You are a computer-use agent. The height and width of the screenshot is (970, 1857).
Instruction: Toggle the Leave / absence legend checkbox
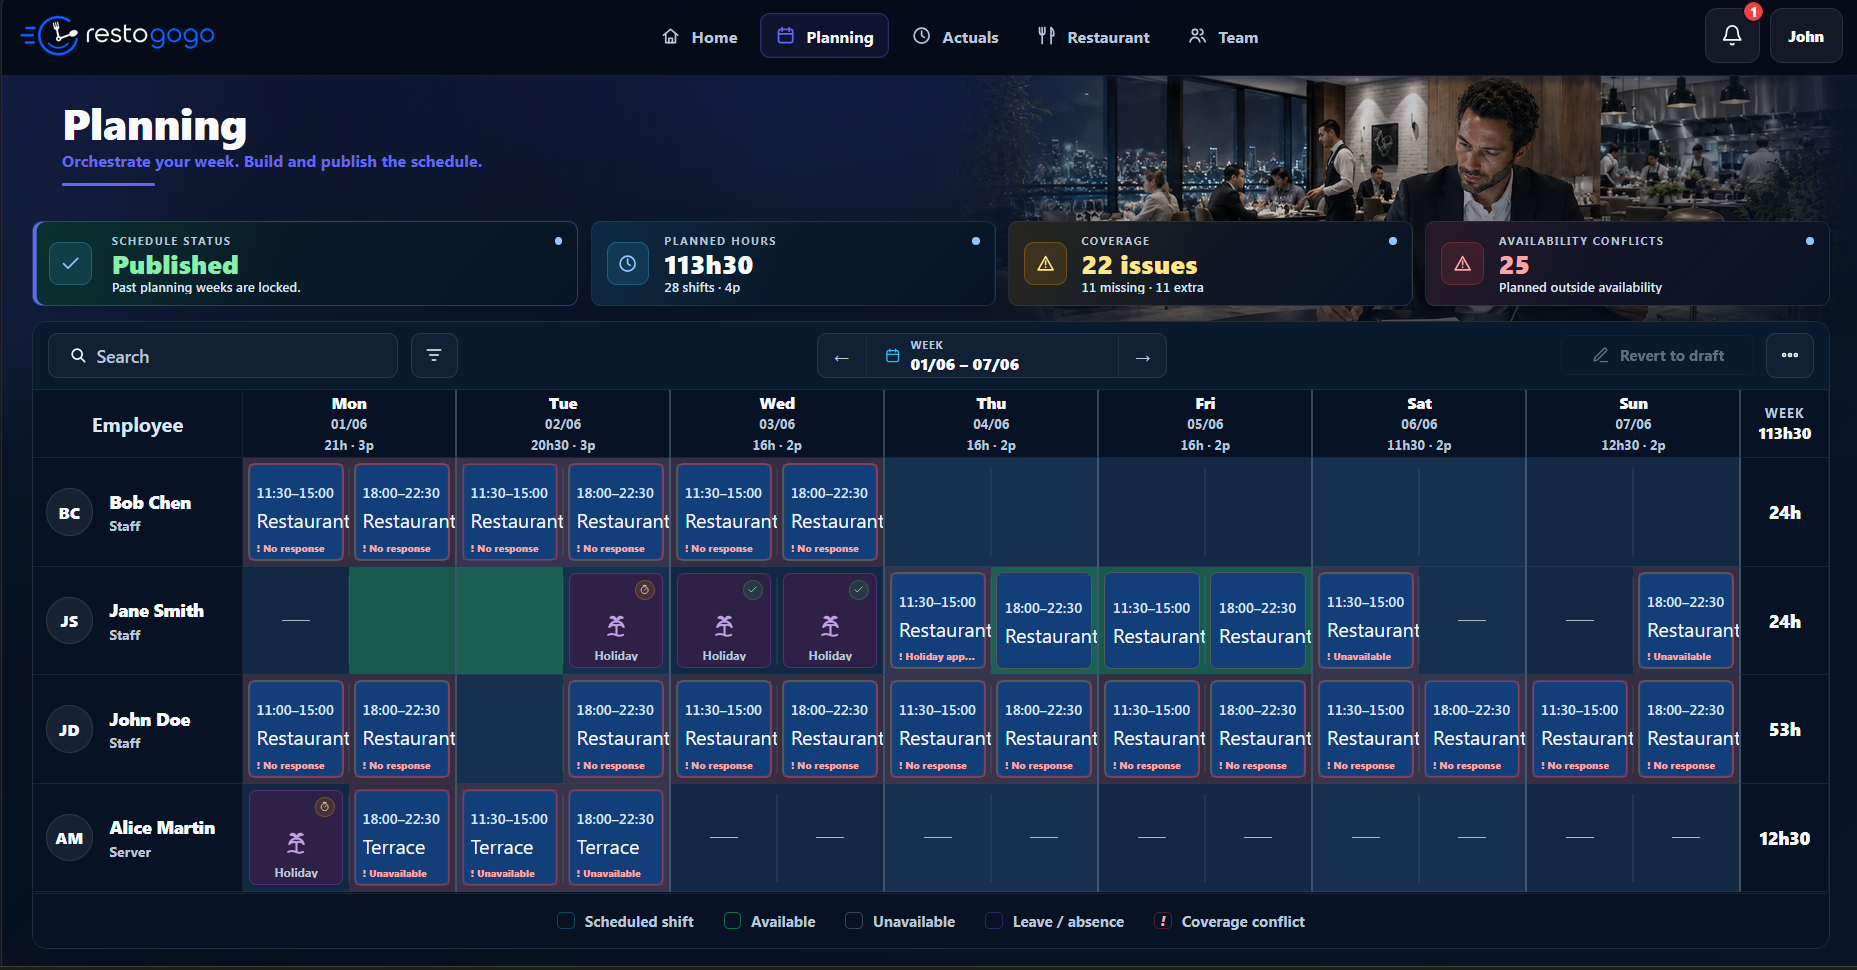994,921
